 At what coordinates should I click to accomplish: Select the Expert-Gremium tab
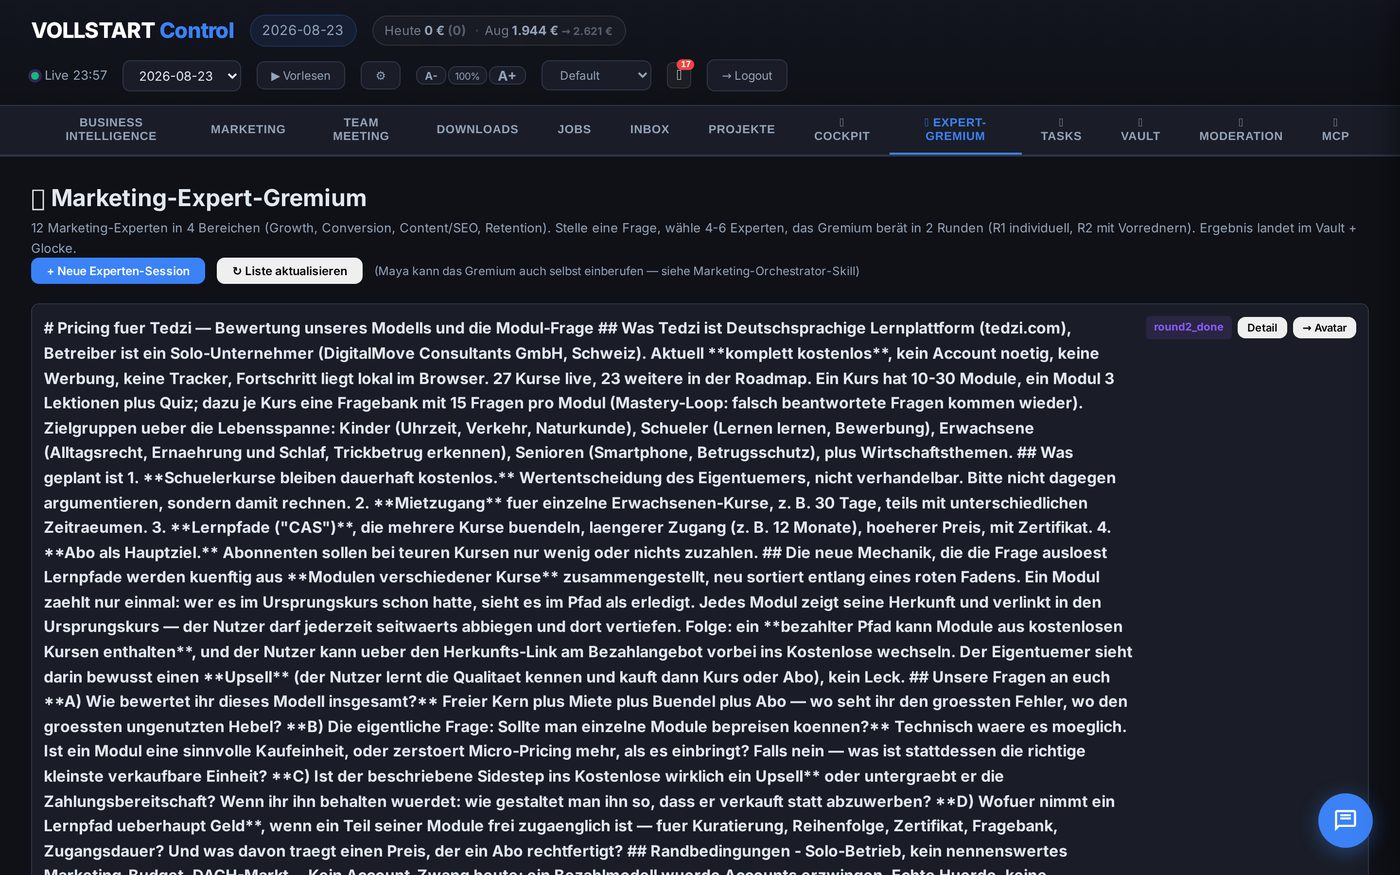[x=955, y=130]
